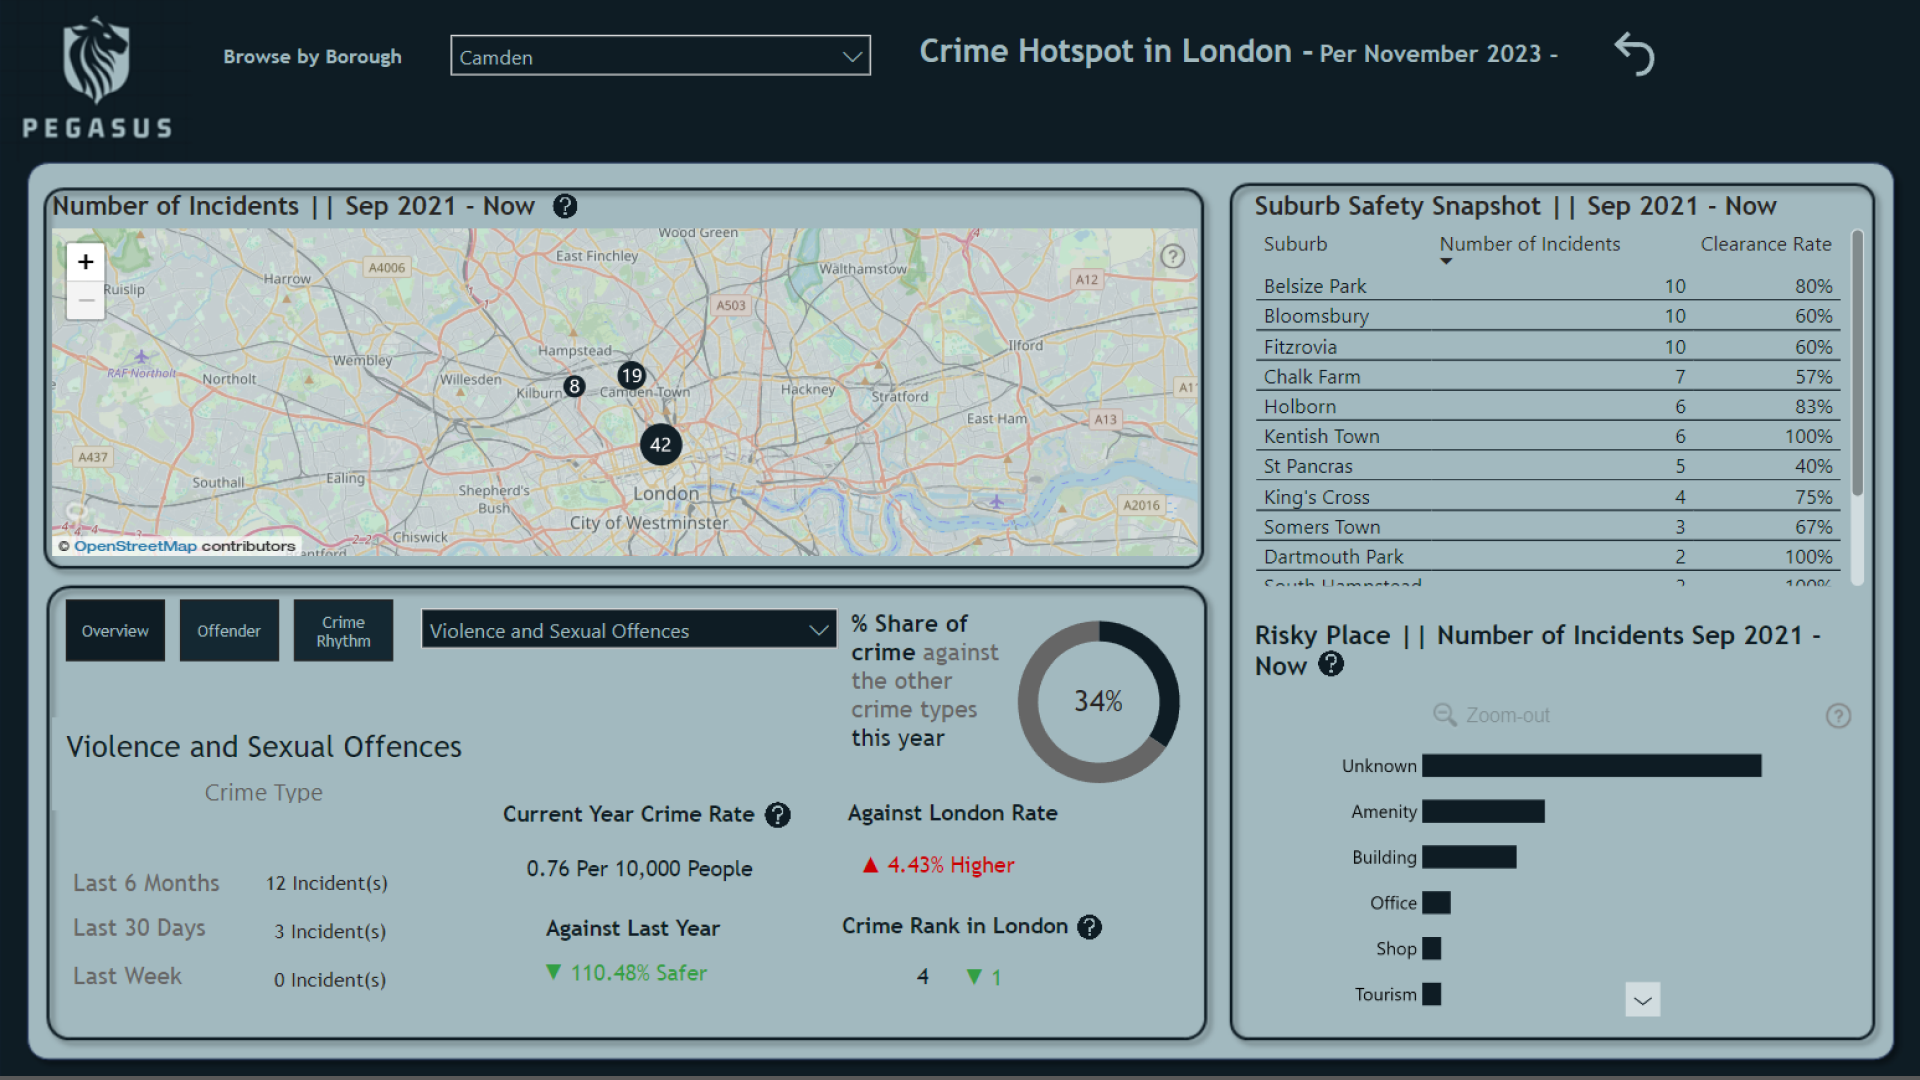The image size is (1920, 1080).
Task: Select map cluster marker 19
Action: (x=632, y=376)
